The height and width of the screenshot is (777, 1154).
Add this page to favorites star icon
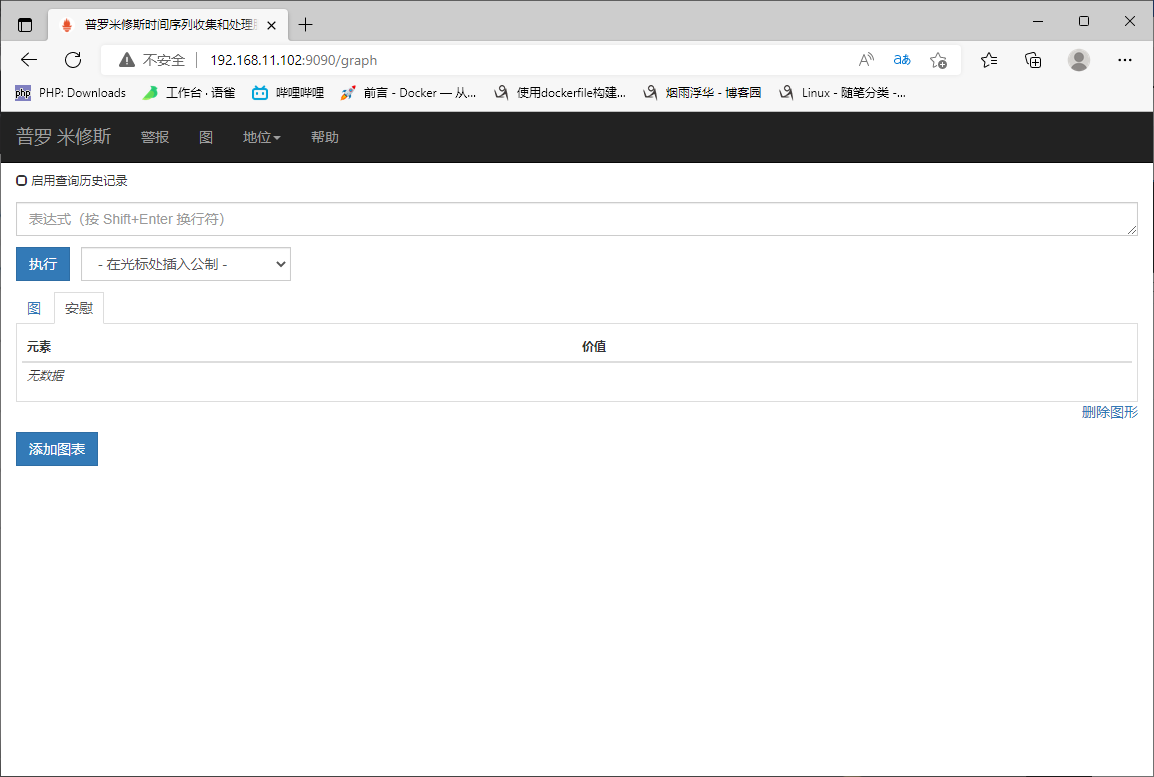[938, 60]
